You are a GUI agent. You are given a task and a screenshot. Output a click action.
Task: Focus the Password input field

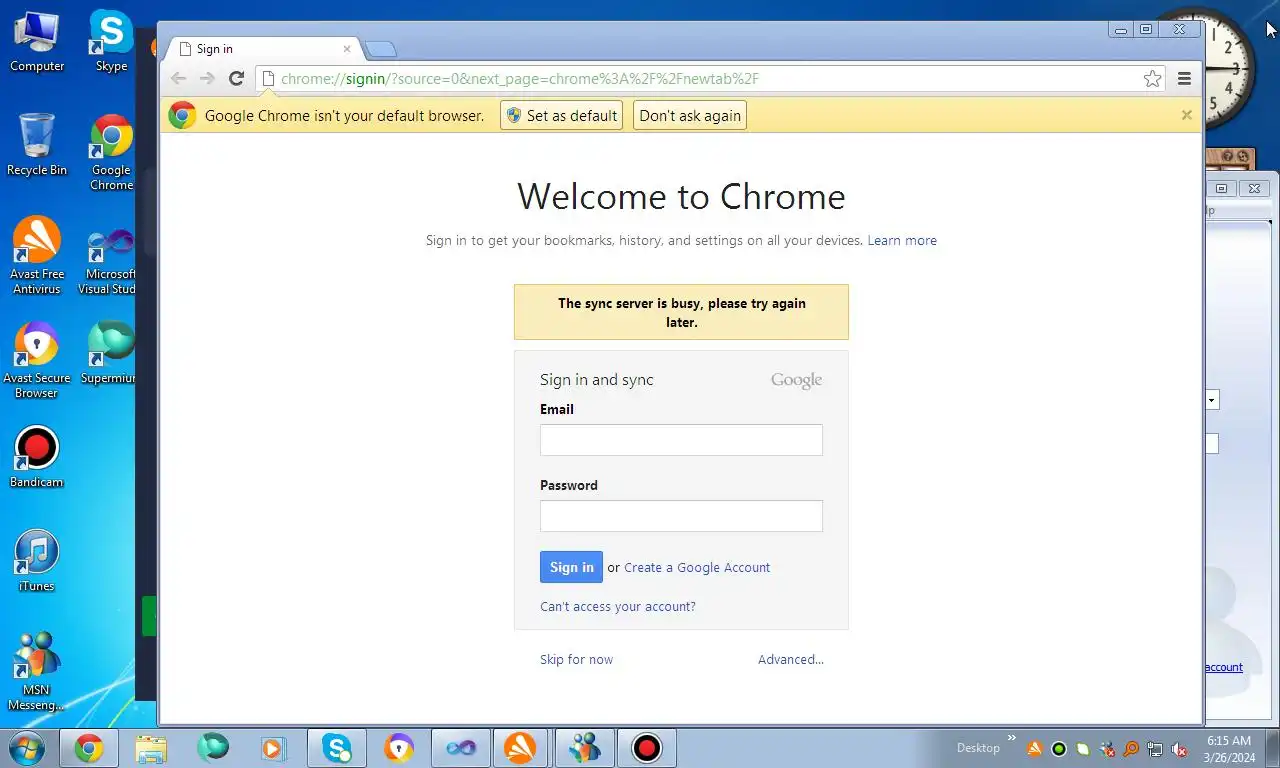click(x=681, y=516)
